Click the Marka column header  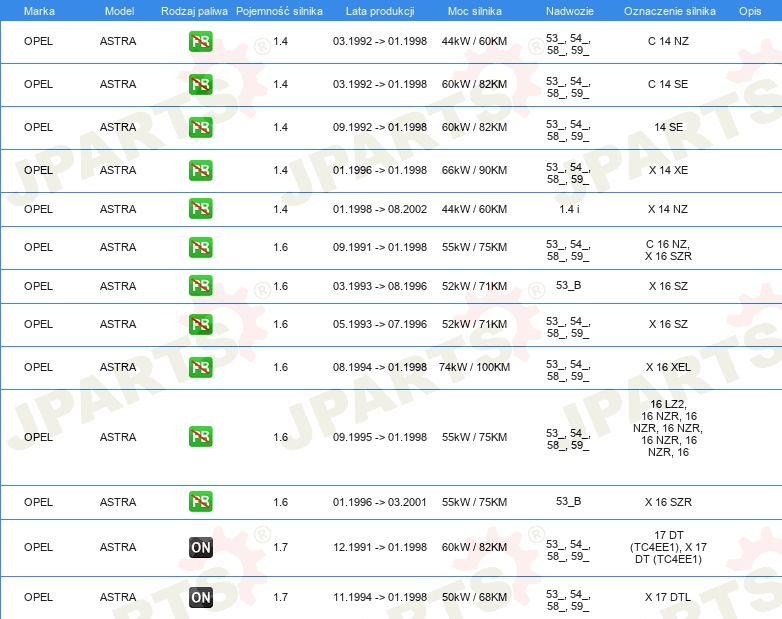pyautogui.click(x=39, y=11)
